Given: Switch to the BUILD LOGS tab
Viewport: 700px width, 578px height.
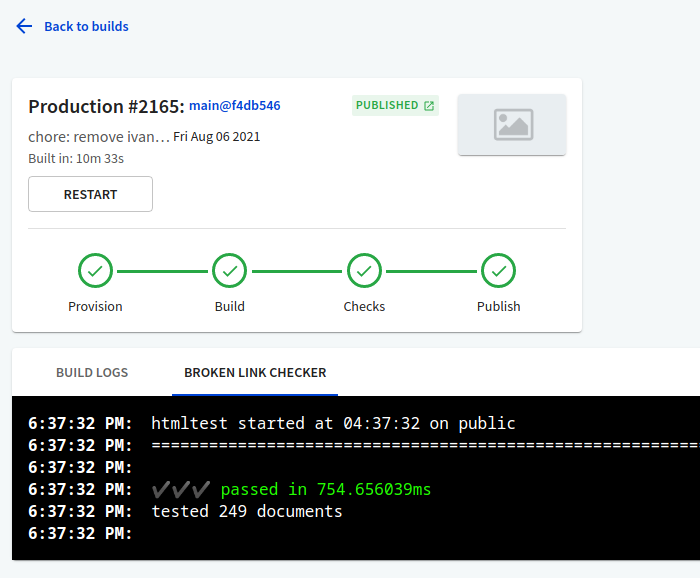Looking at the screenshot, I should (92, 373).
